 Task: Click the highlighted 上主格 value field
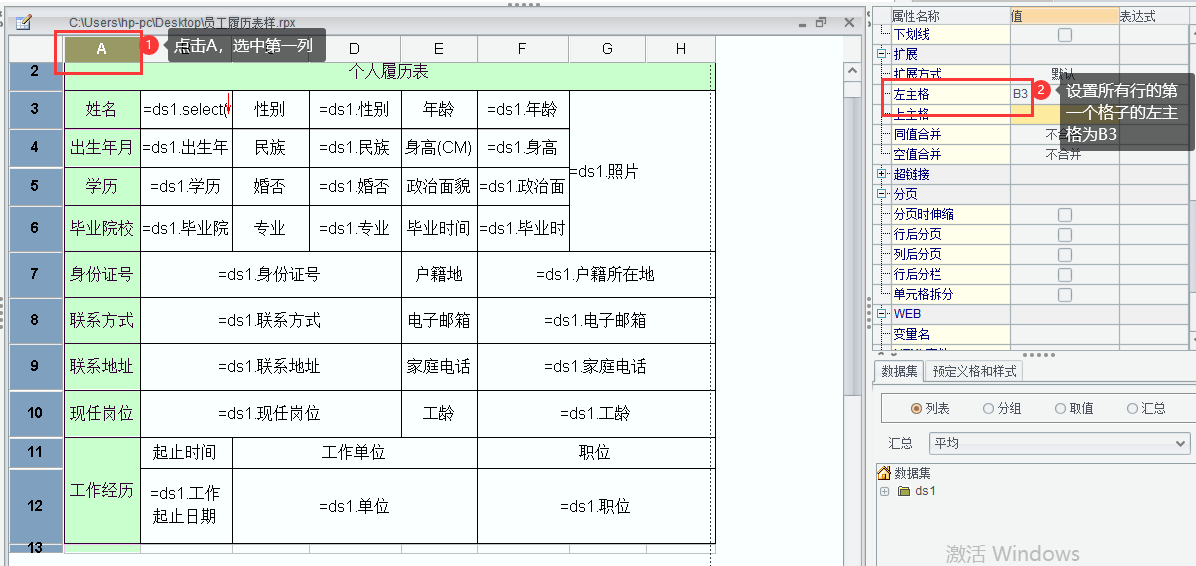coord(1065,114)
